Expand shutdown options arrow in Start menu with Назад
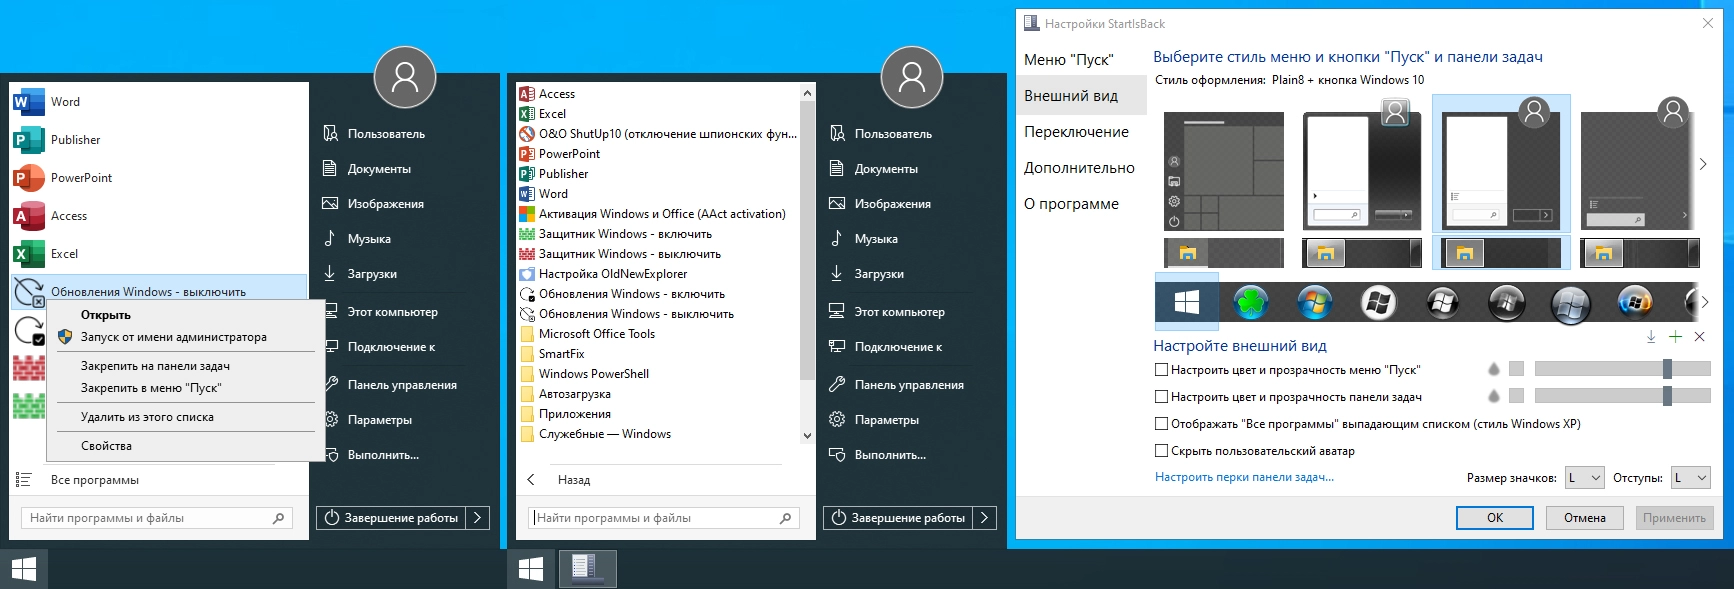This screenshot has height=589, width=1734. pos(985,518)
